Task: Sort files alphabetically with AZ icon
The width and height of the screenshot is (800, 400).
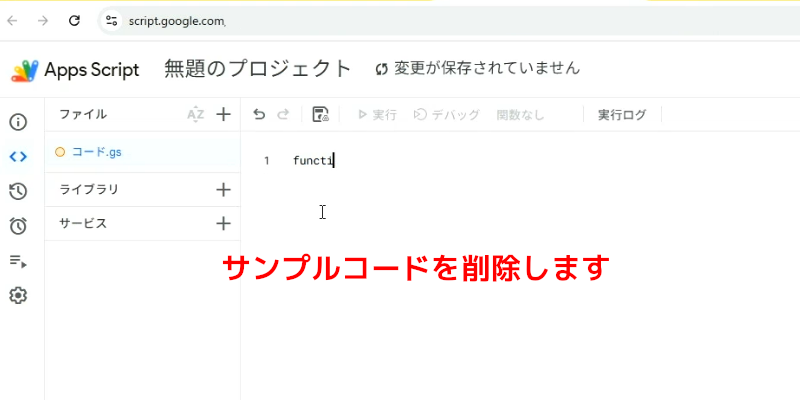Action: (x=195, y=114)
